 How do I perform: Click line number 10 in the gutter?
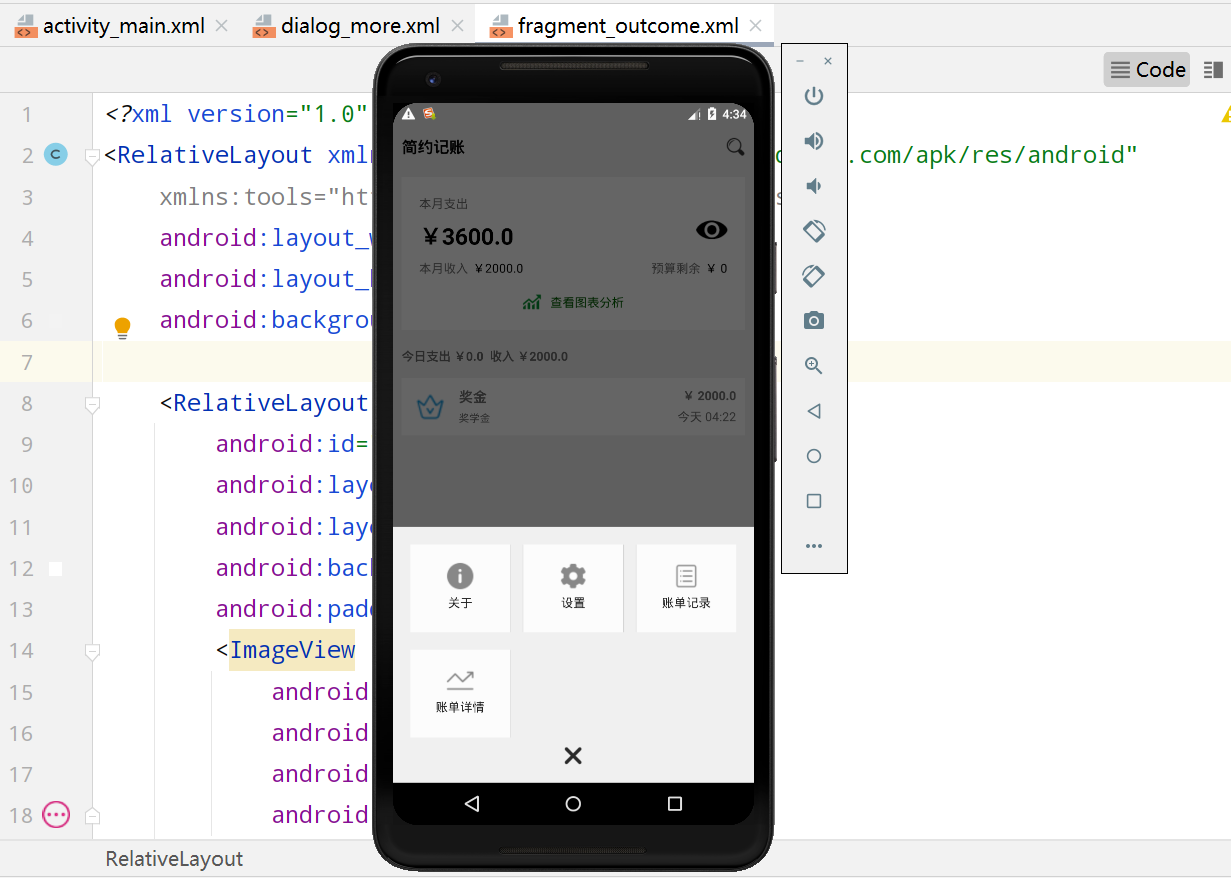21,485
